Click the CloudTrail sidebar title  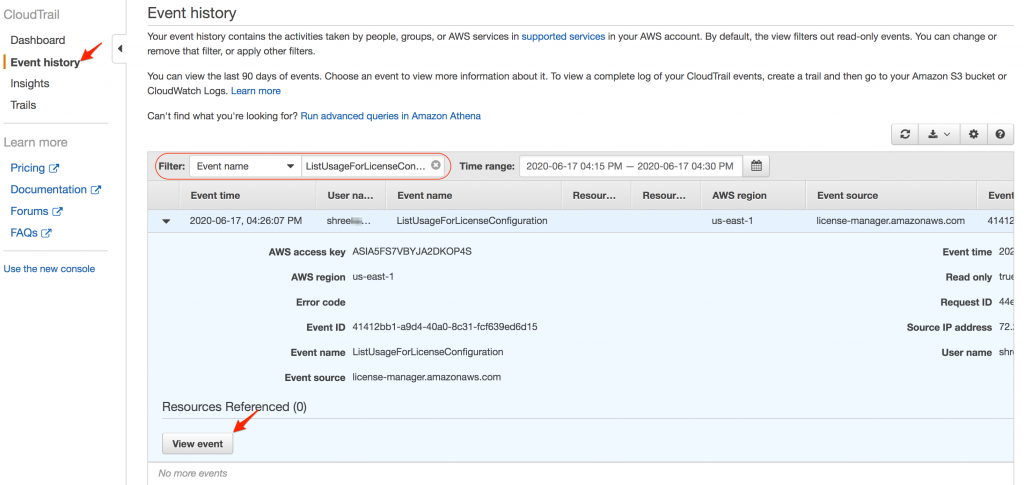point(29,14)
